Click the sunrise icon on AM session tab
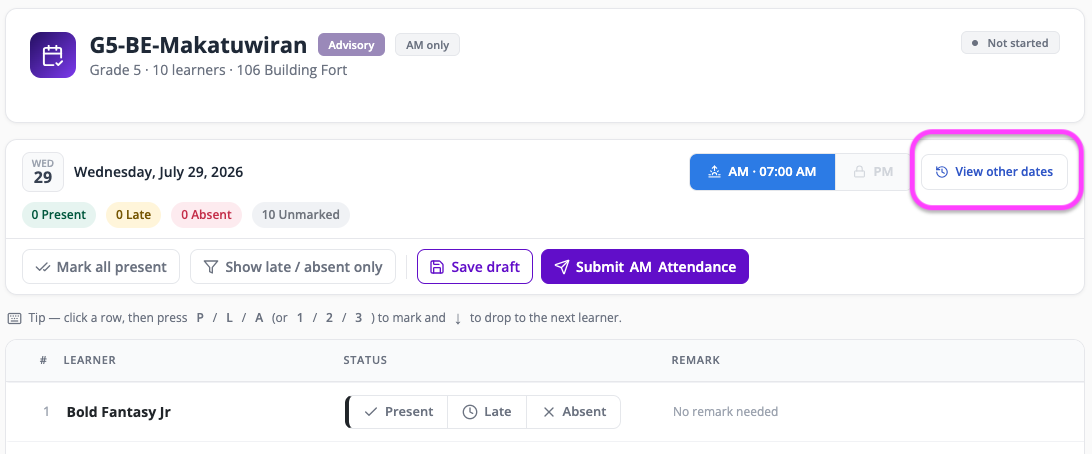The width and height of the screenshot is (1092, 454). (x=714, y=172)
